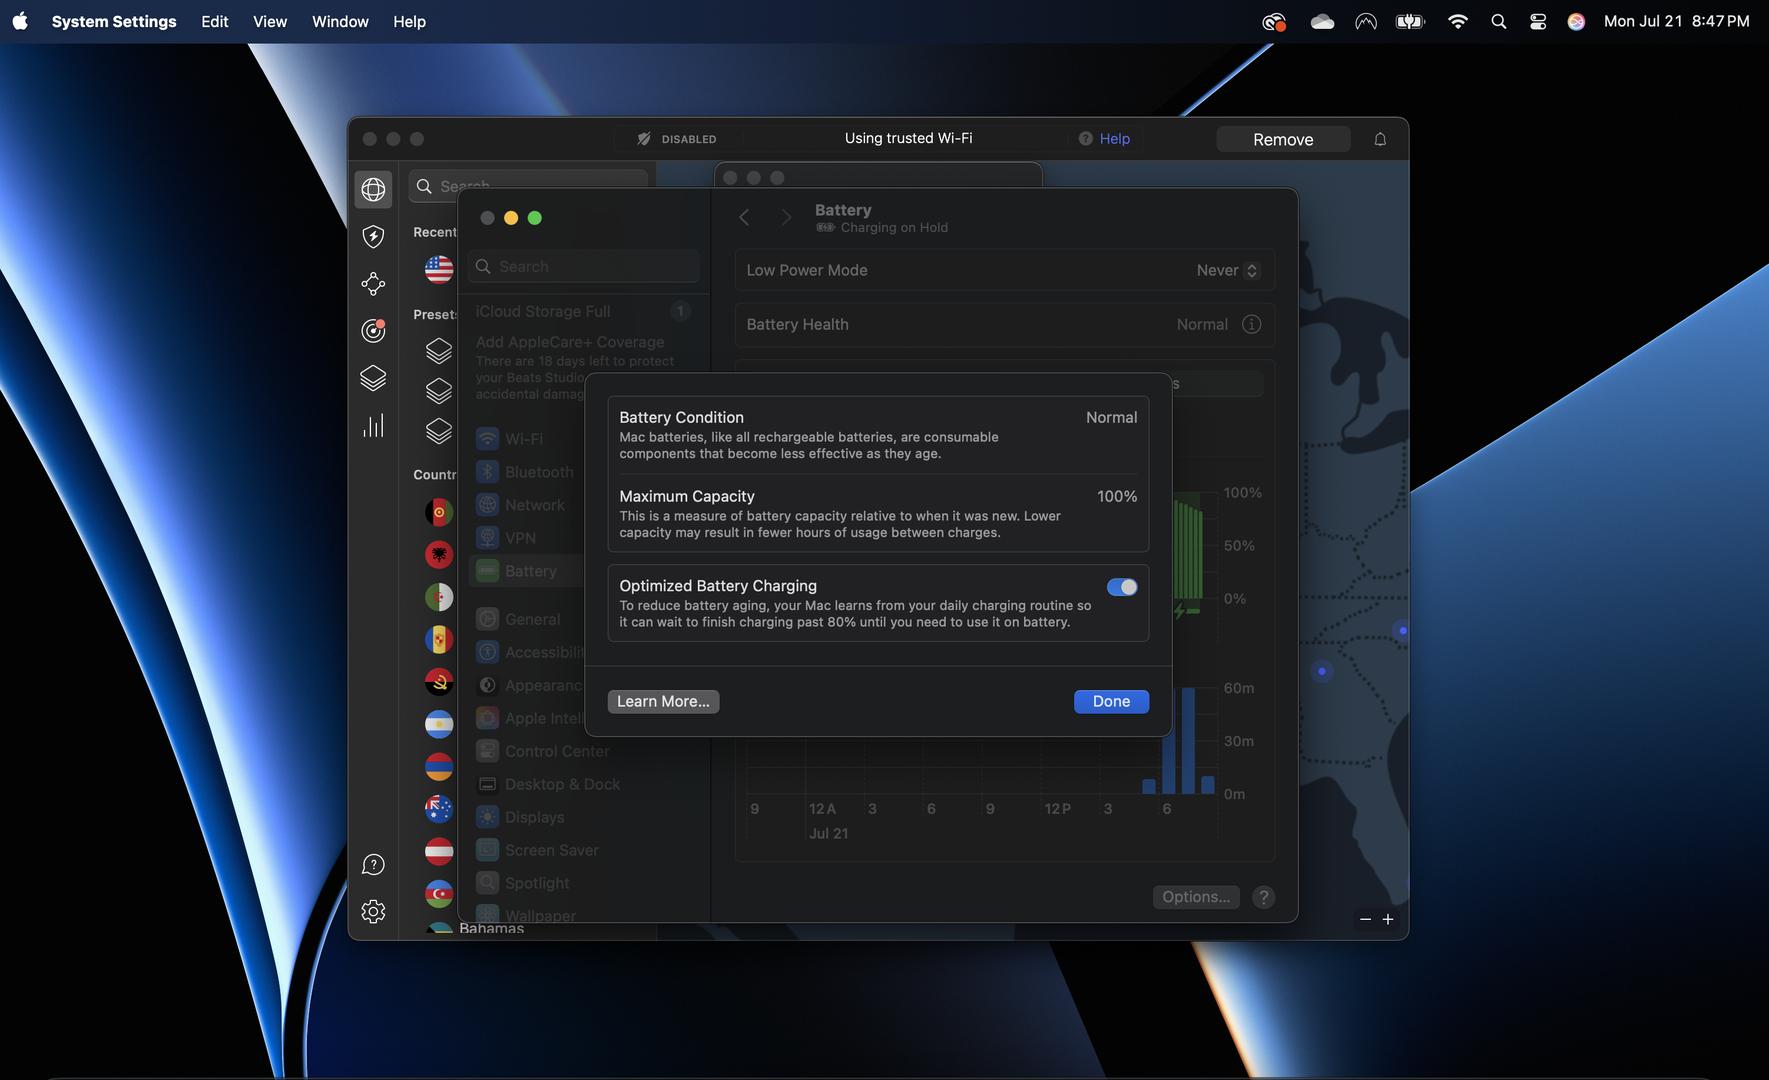The image size is (1769, 1080).
Task: Open Control Center in menu bar
Action: coord(1538,21)
